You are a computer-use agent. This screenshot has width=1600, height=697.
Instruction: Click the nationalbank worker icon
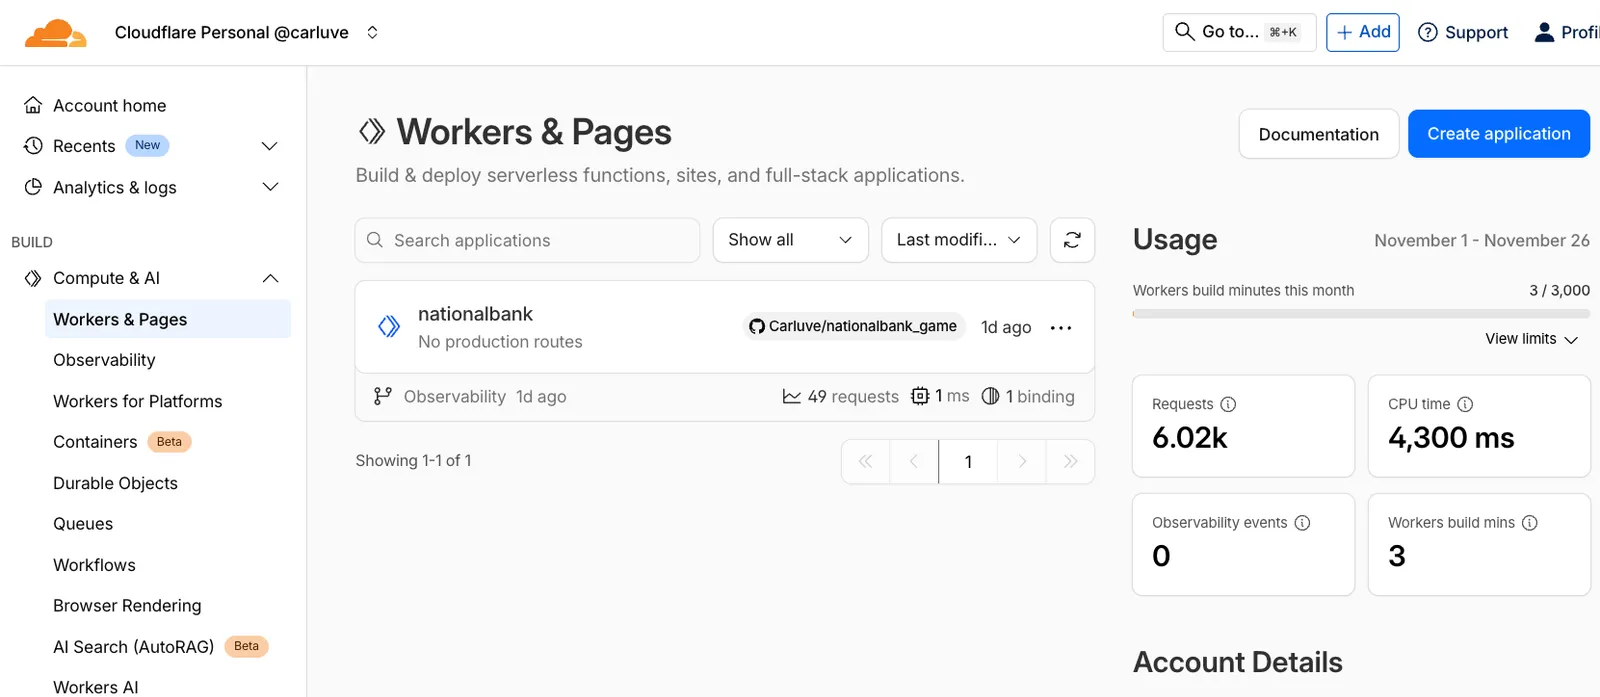point(389,326)
